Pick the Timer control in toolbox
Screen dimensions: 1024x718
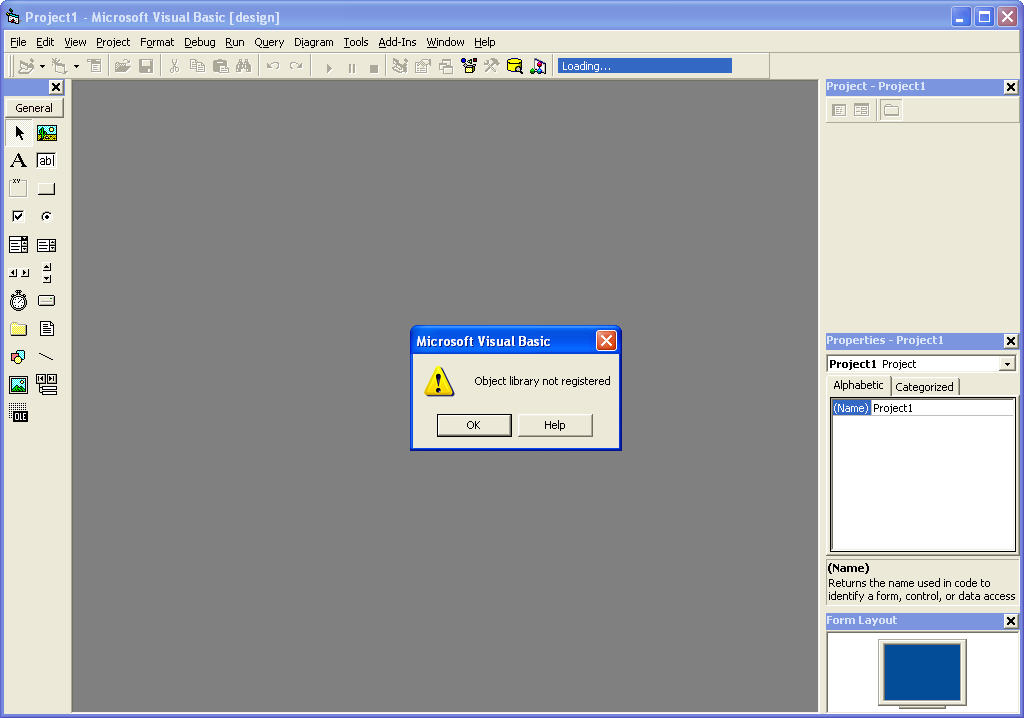tap(18, 301)
